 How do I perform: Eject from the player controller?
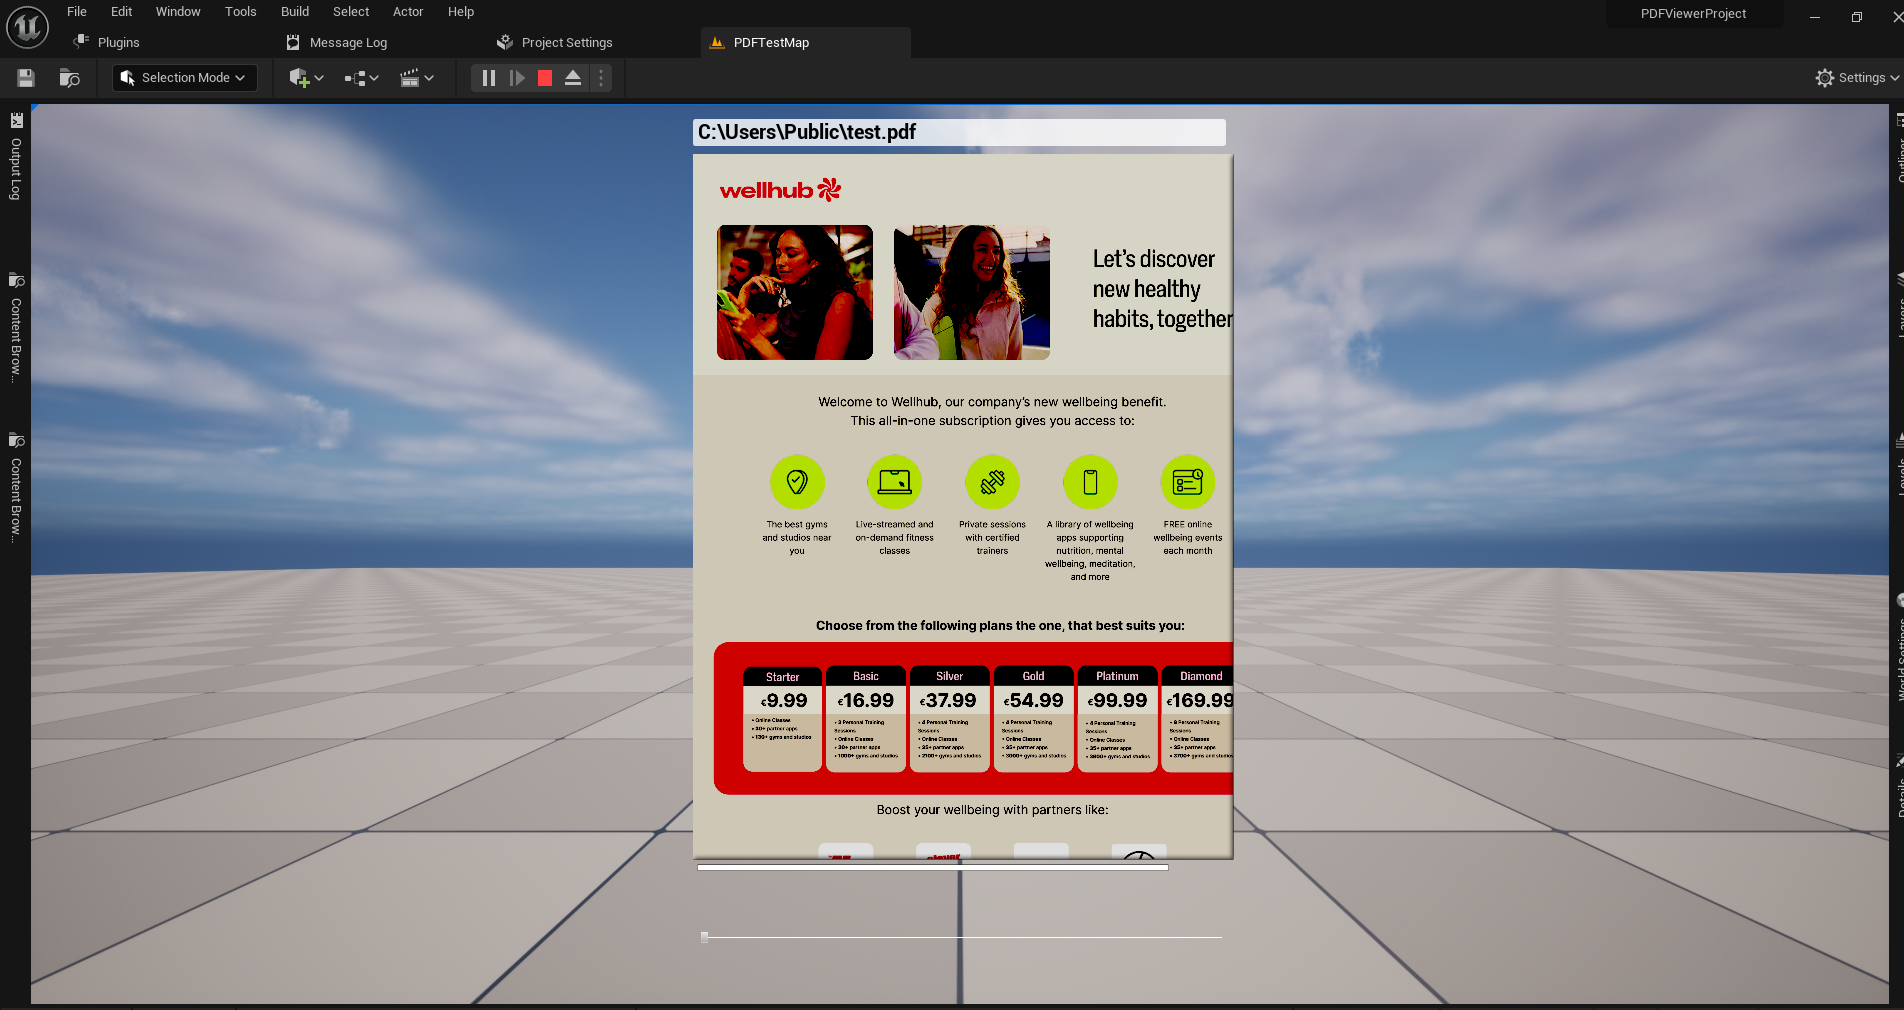point(573,78)
